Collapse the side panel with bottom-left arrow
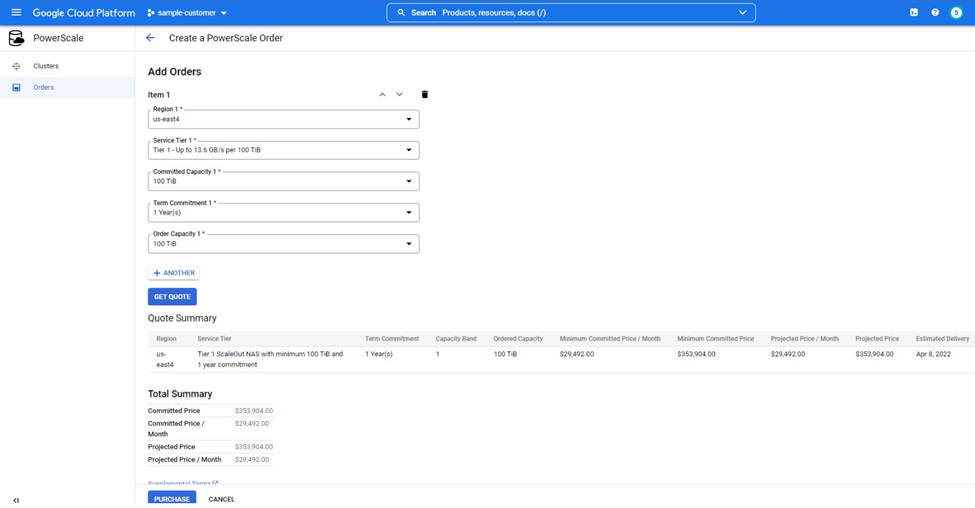The height and width of the screenshot is (508, 975). 16,500
